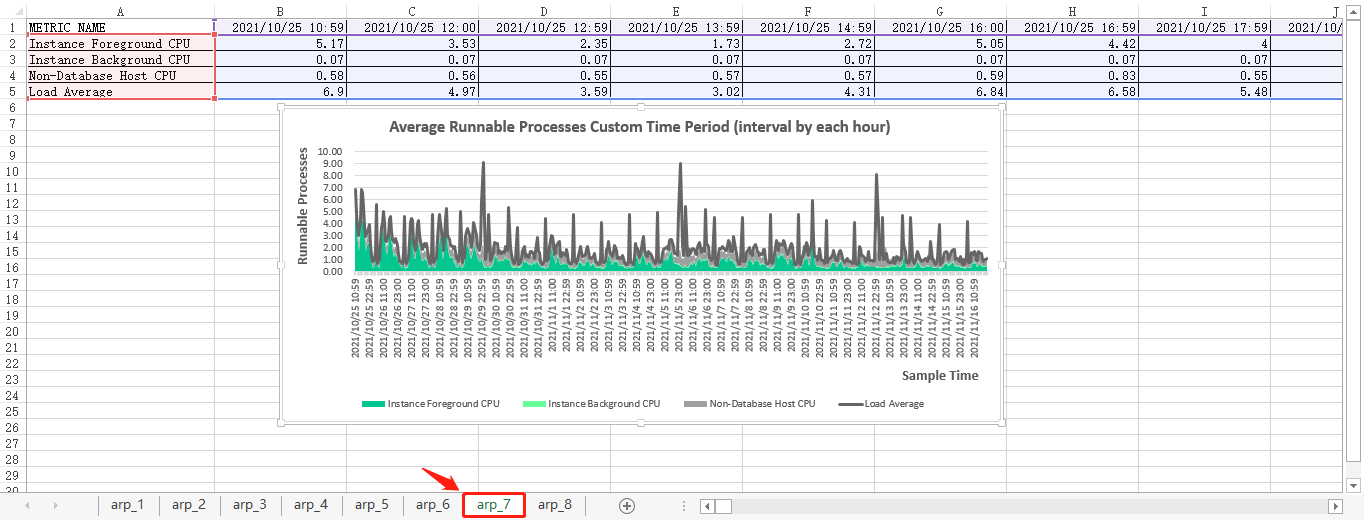The width and height of the screenshot is (1364, 520).
Task: Go to previous sheet navigation arrow
Action: (x=27, y=506)
